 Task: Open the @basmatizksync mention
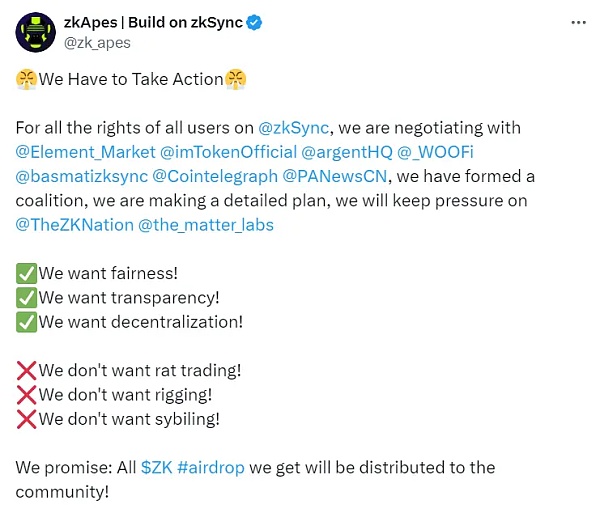(x=82, y=177)
